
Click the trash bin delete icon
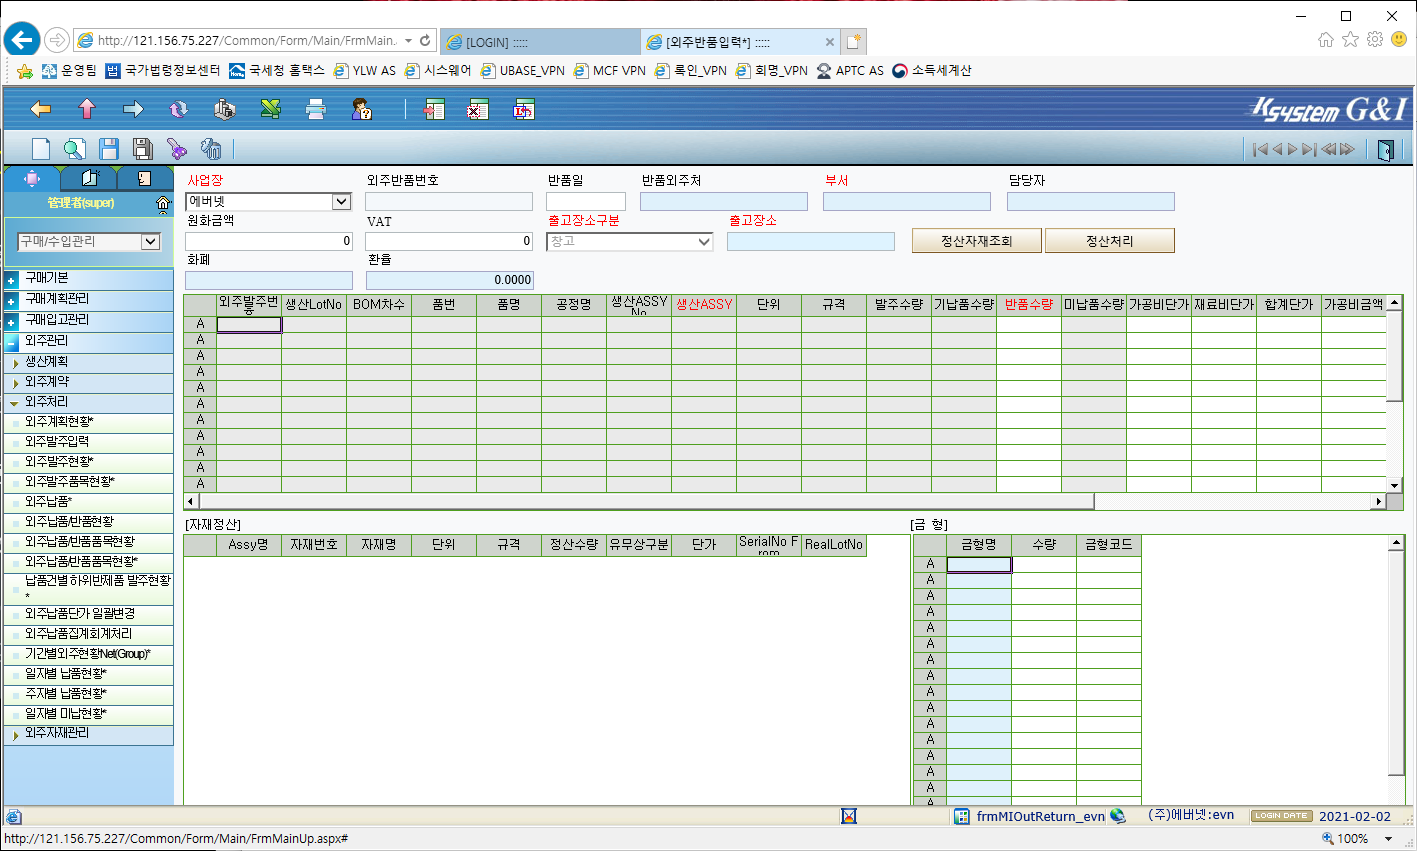click(x=211, y=149)
